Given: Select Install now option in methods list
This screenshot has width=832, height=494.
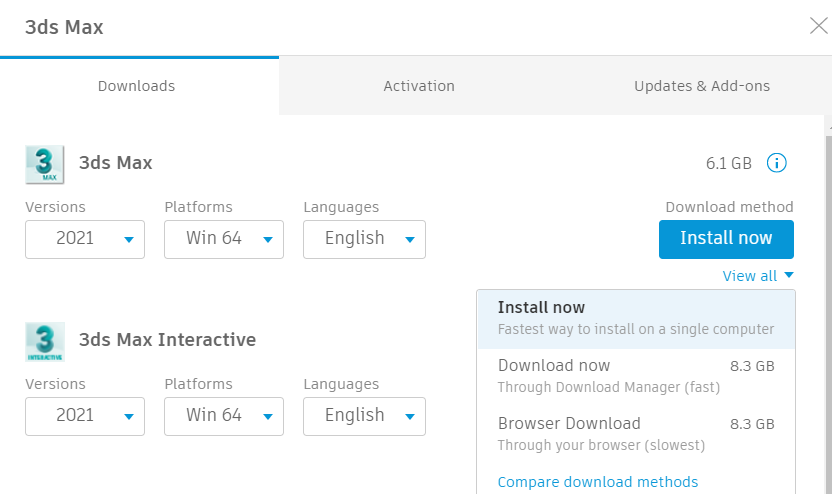Looking at the screenshot, I should (x=636, y=319).
